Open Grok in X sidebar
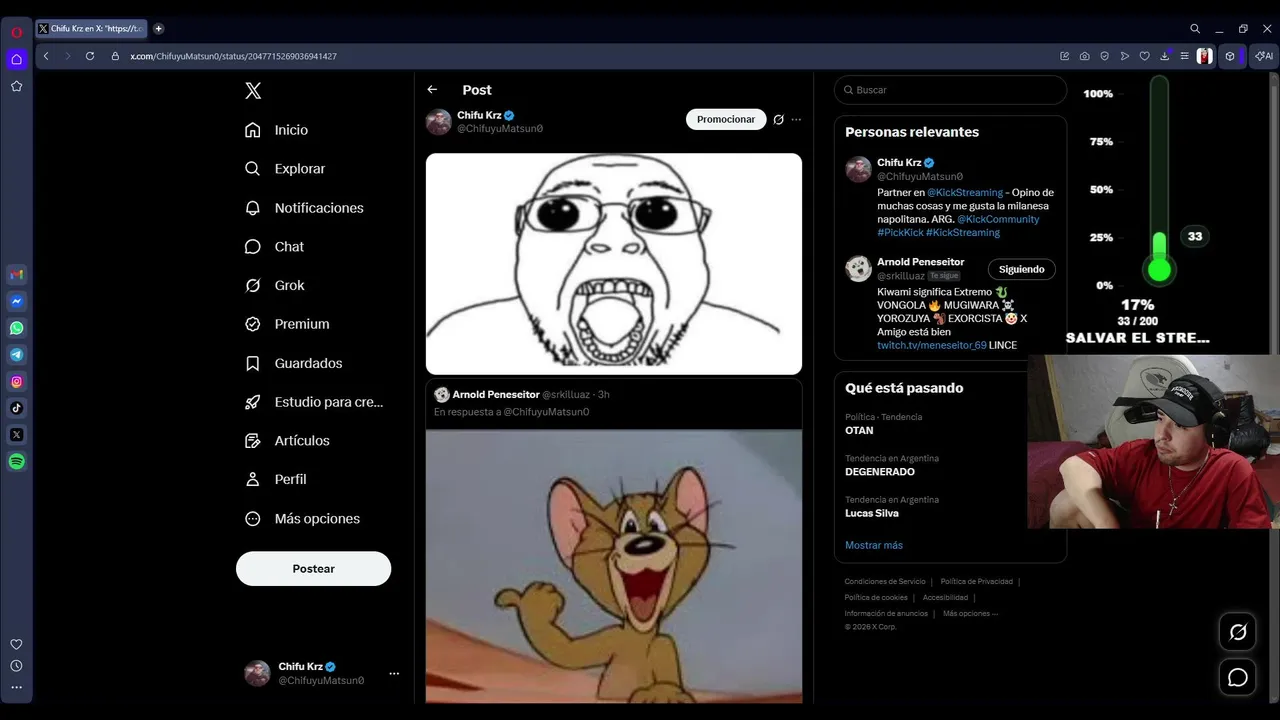 click(x=275, y=285)
